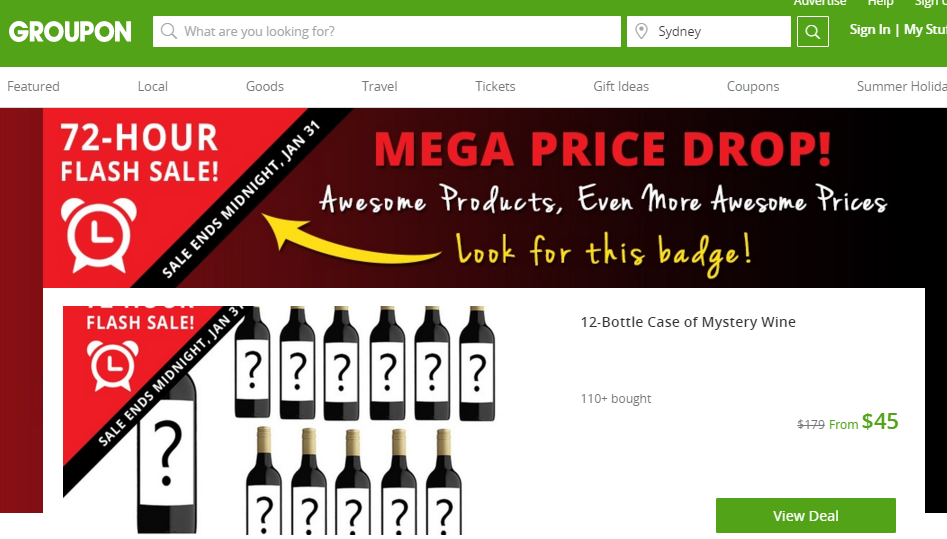The image size is (947, 539).
Task: Click the Groupon logo
Action: [x=70, y=31]
